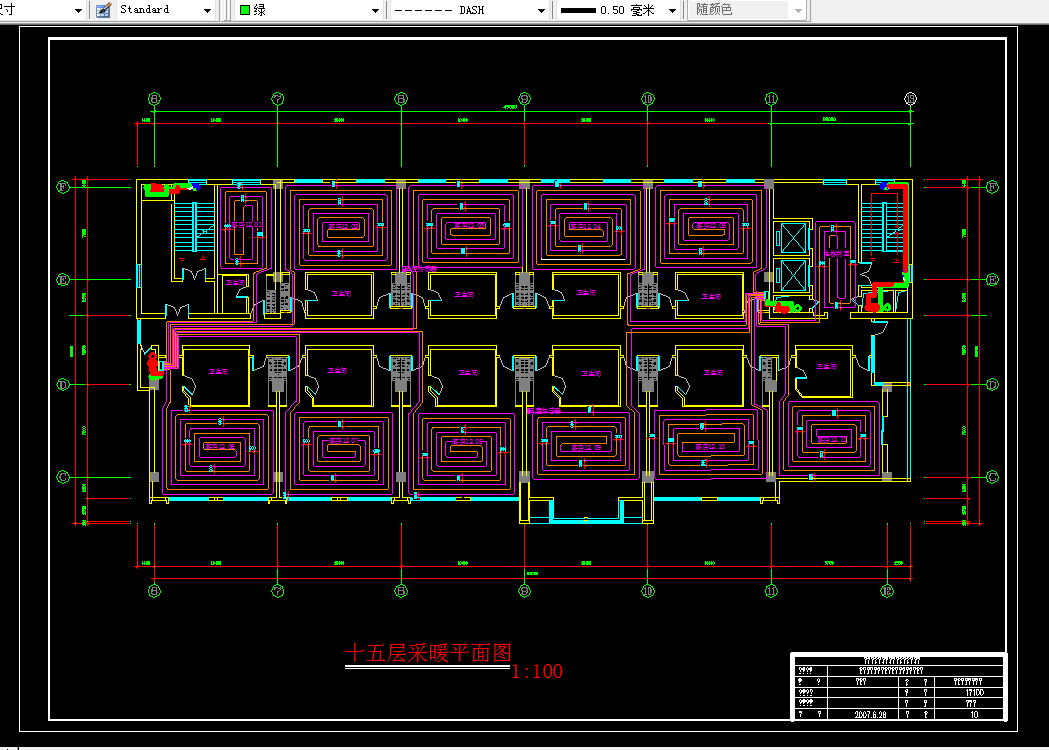Screen dimensions: 1049x750
Task: Select the 1:100 scale text
Action: coord(537,671)
